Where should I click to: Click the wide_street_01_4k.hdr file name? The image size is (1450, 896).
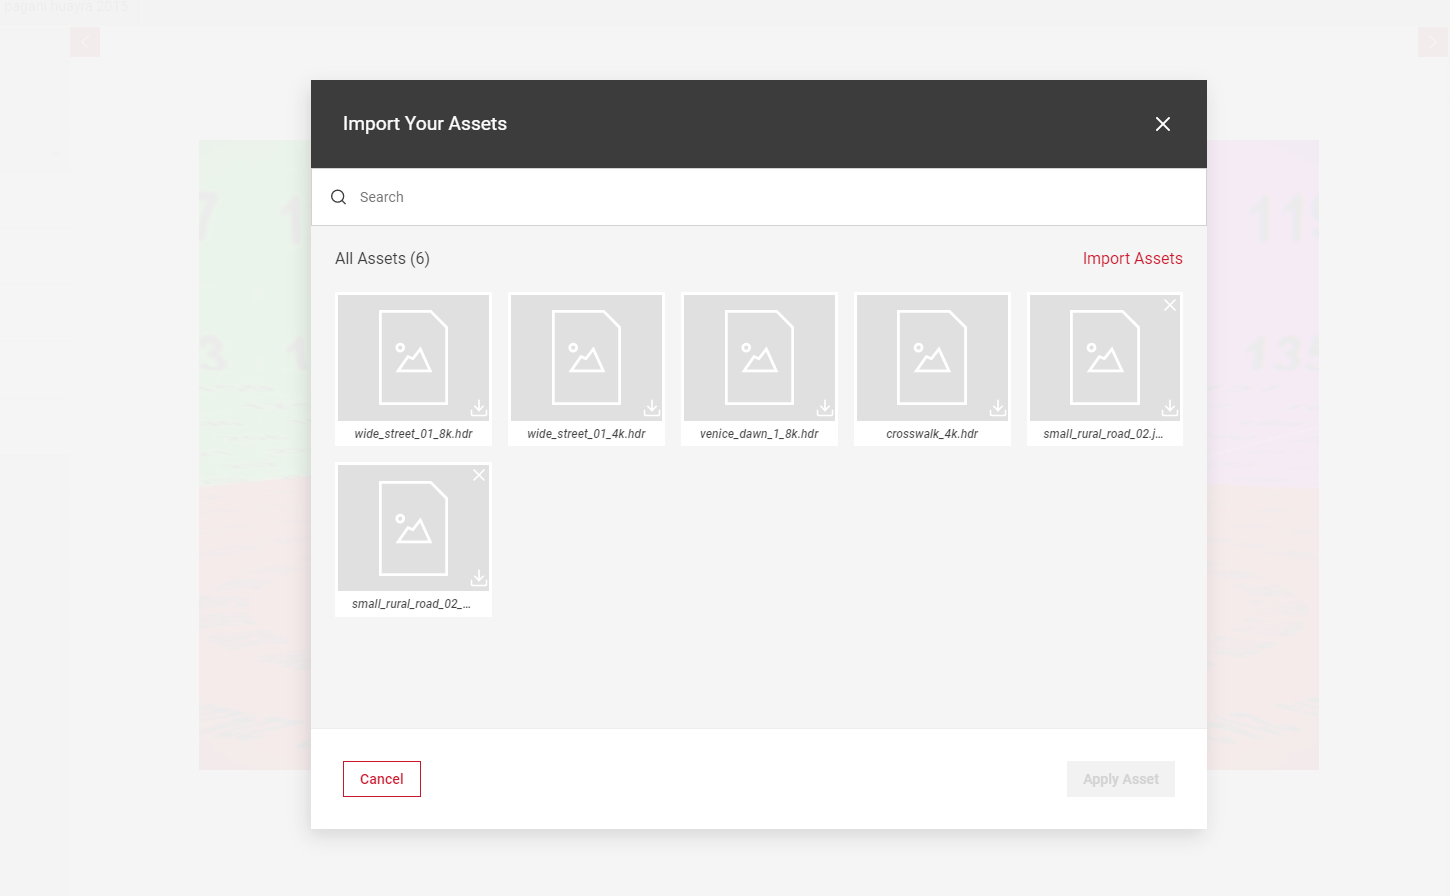(x=586, y=434)
